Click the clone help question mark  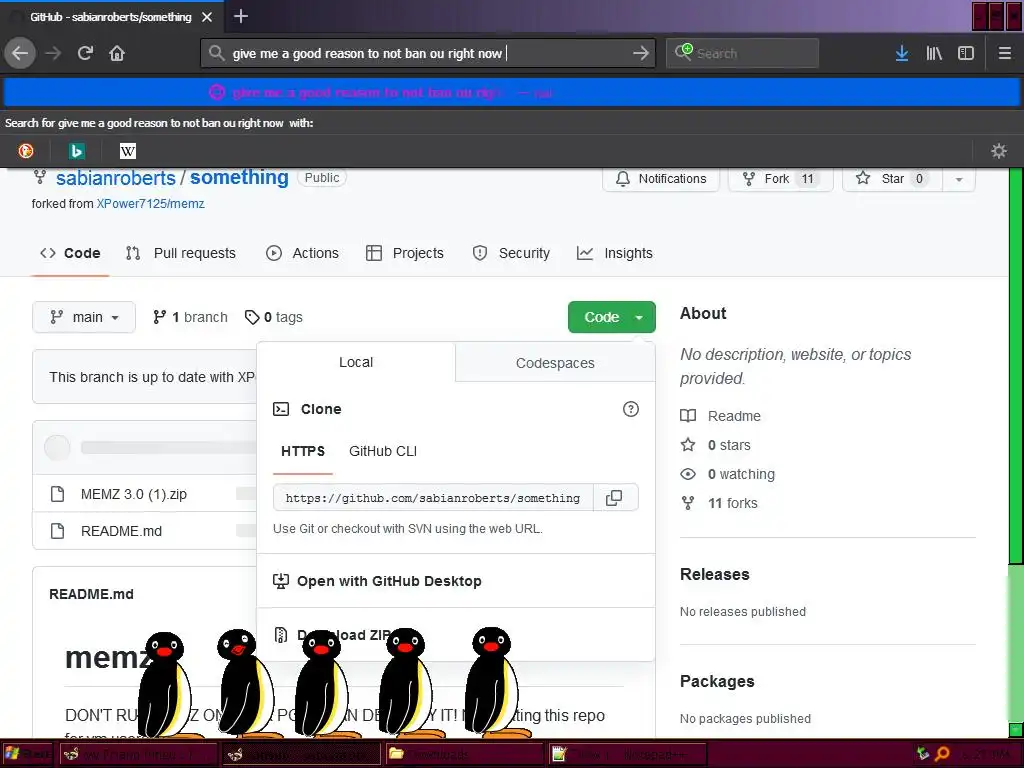click(630, 409)
